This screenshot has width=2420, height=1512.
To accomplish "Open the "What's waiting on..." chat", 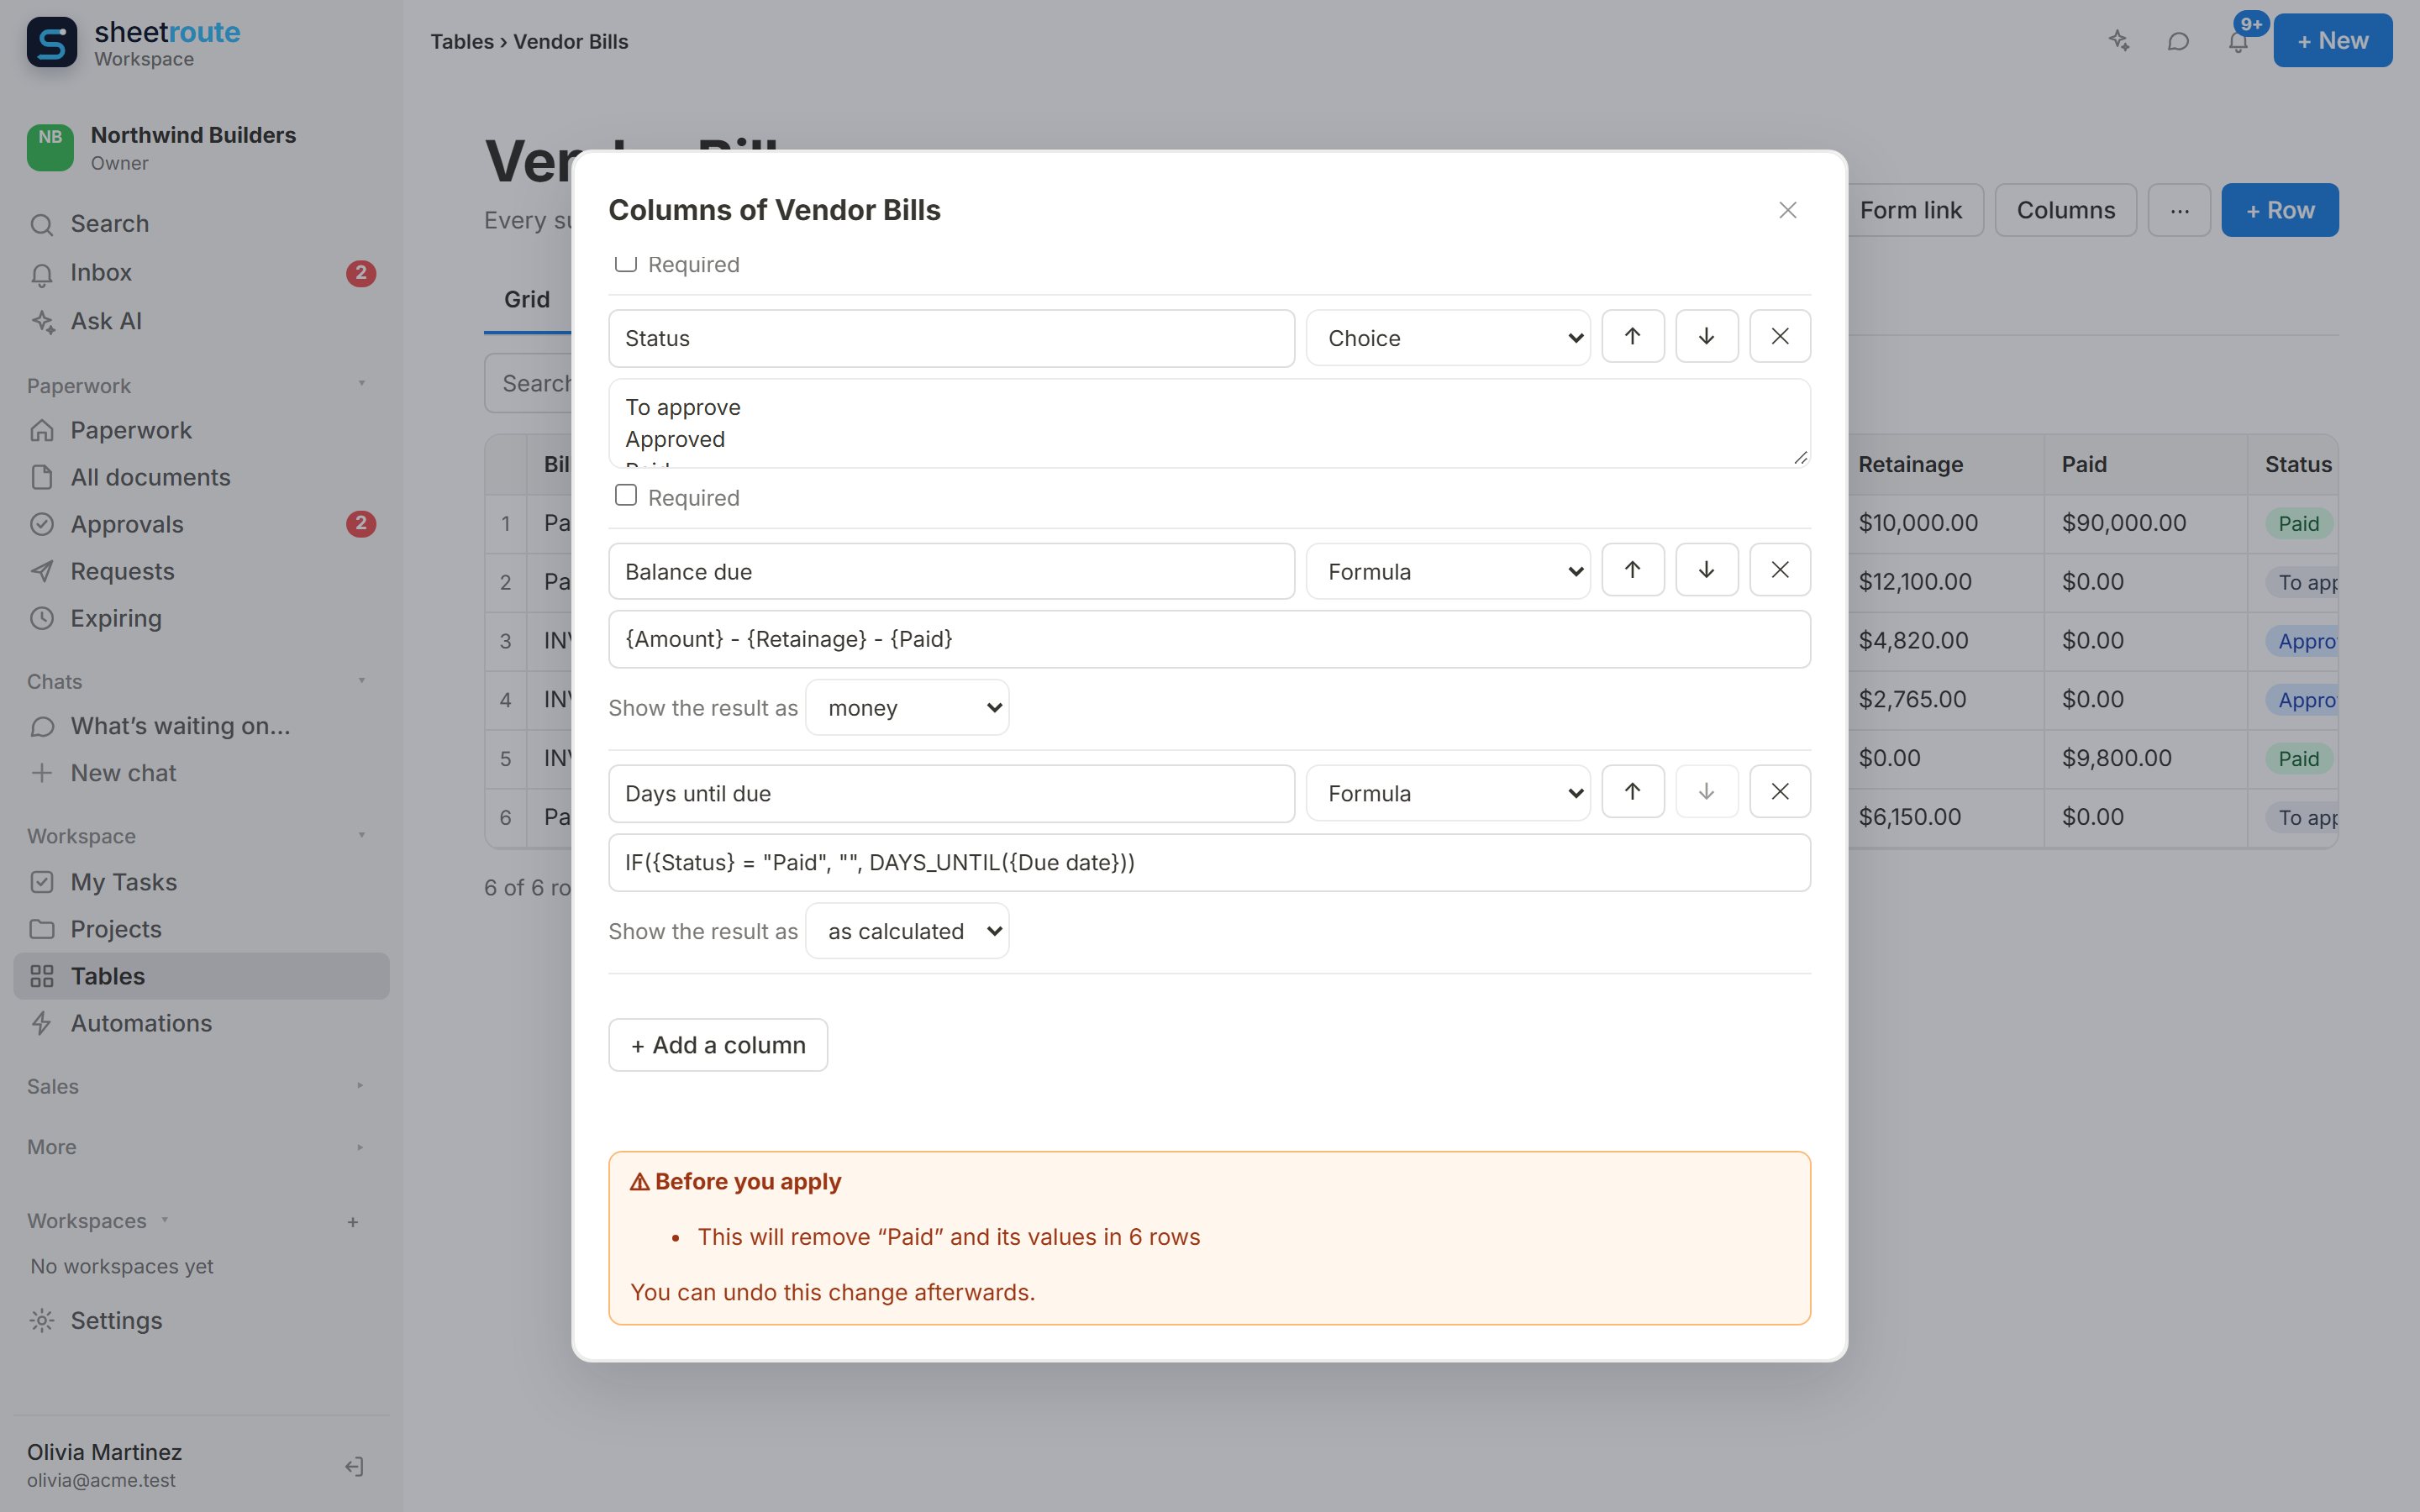I will click(x=201, y=726).
